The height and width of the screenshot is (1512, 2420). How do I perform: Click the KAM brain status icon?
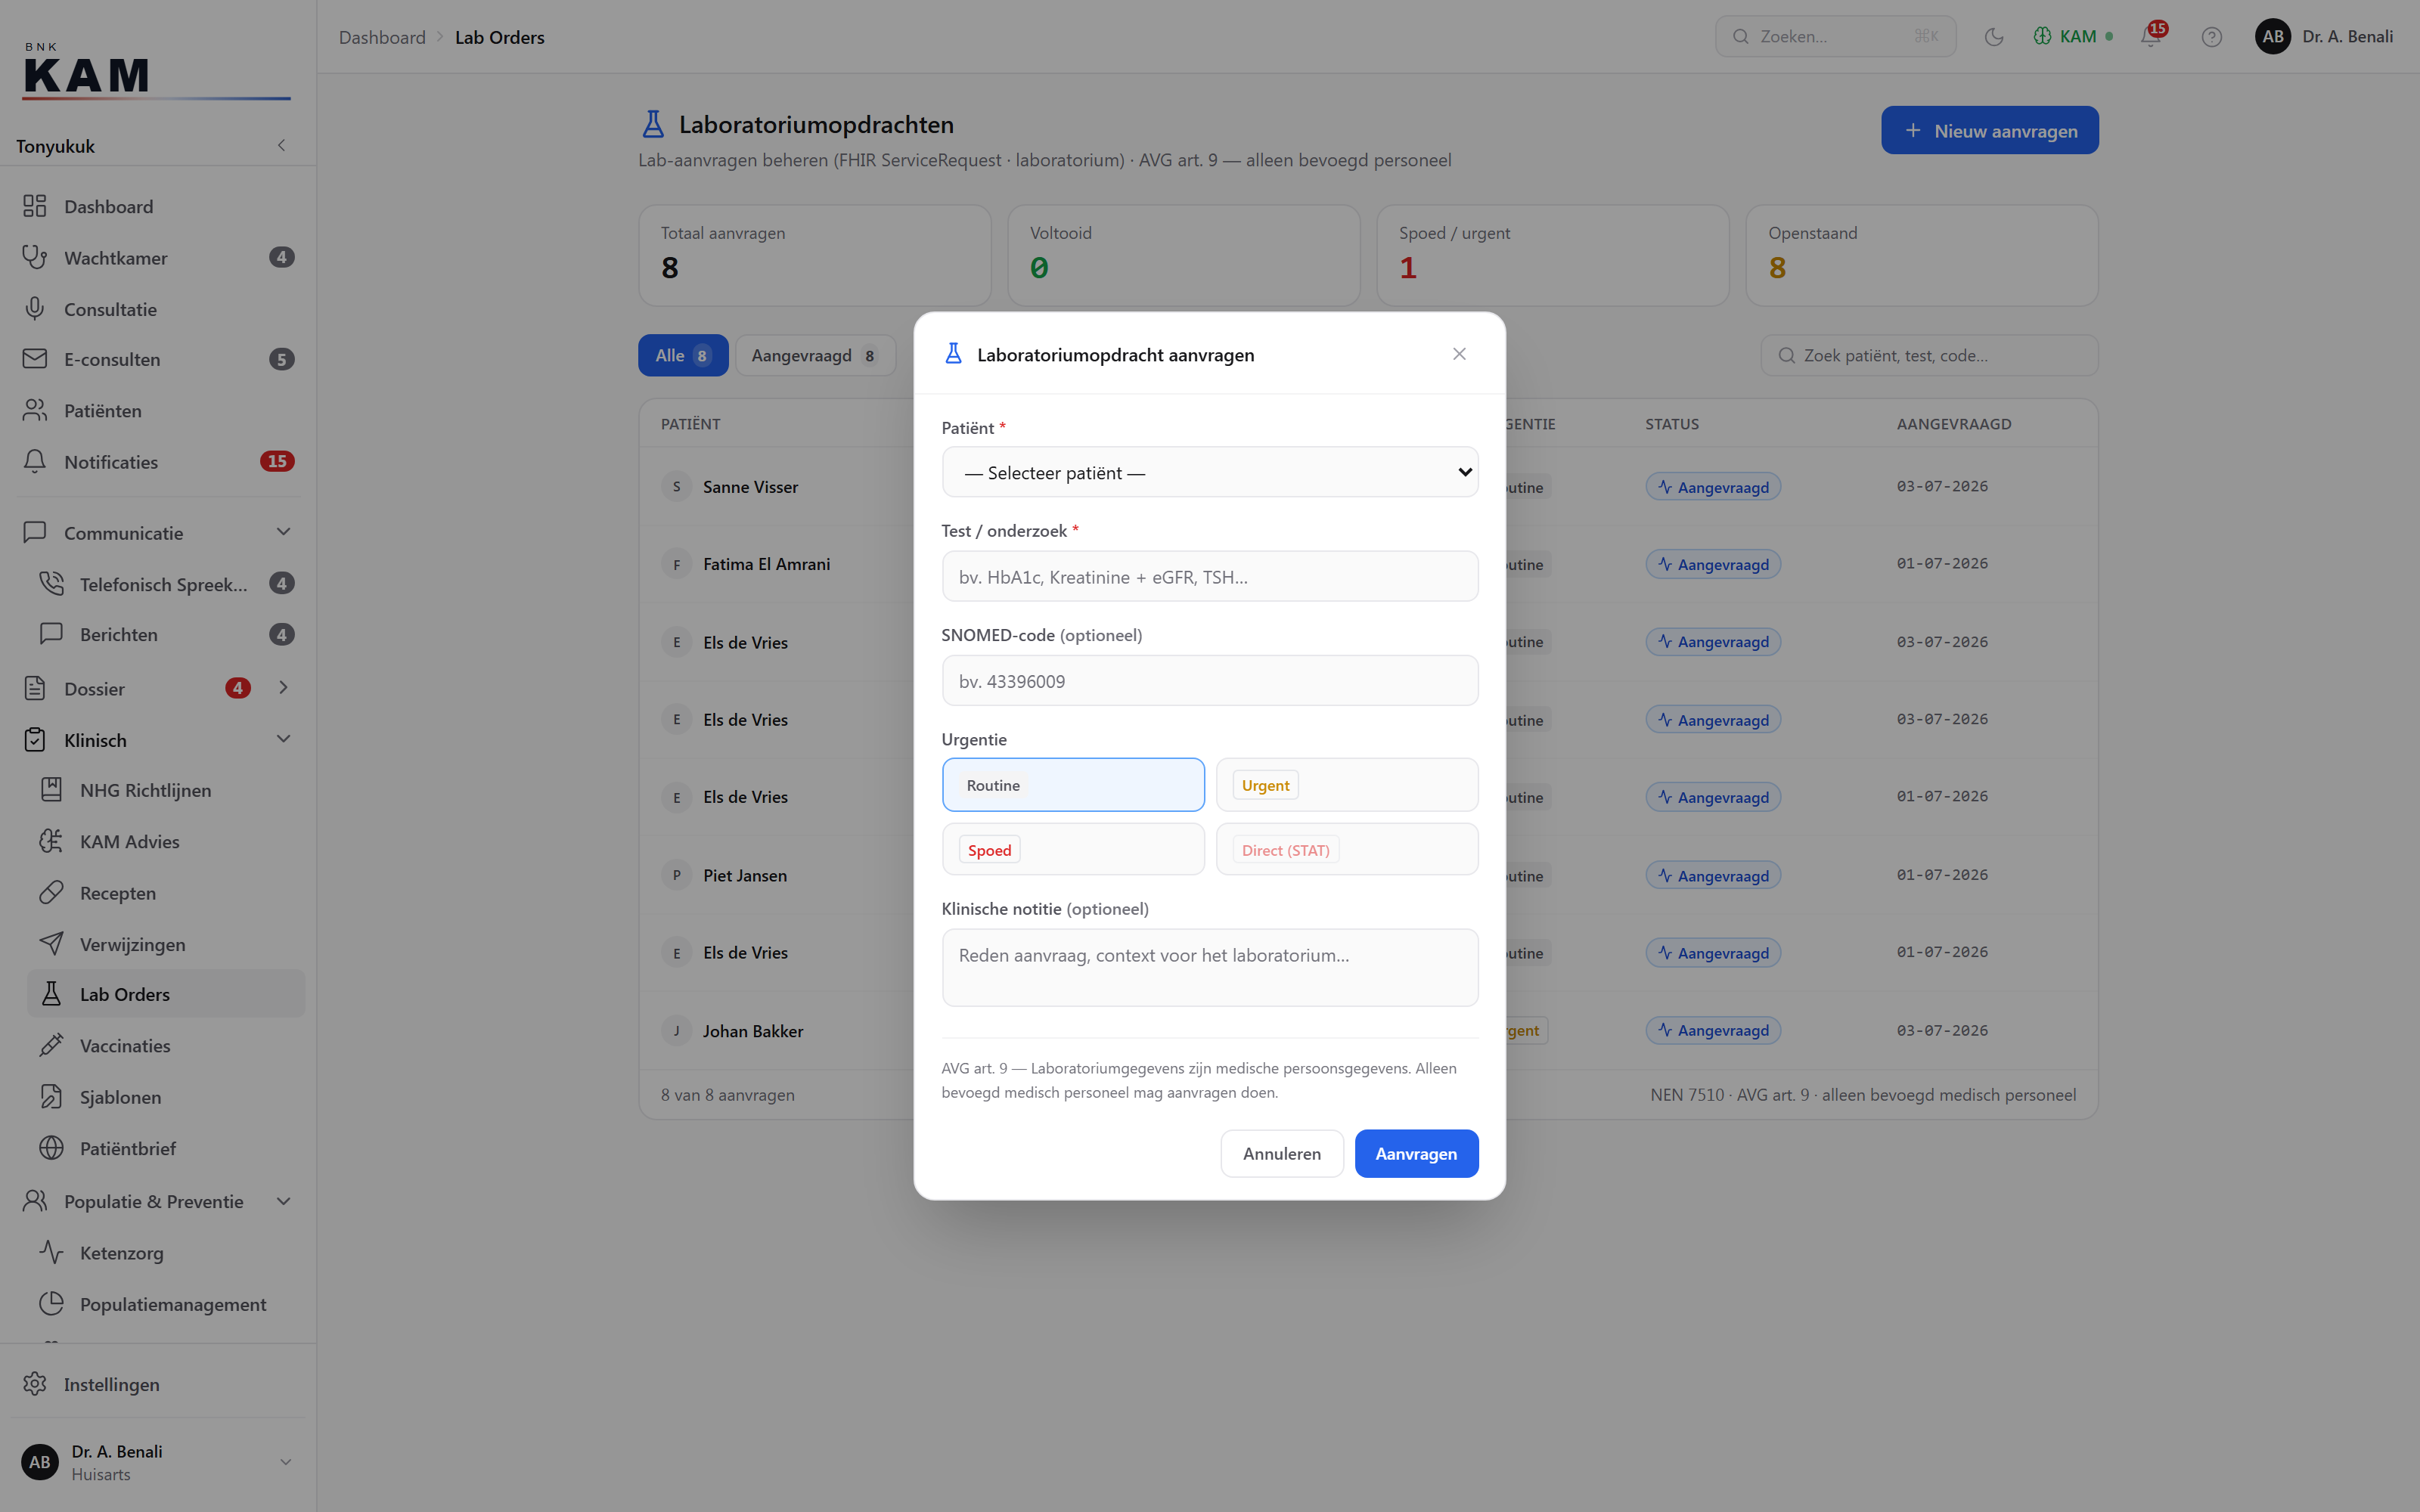click(2042, 36)
